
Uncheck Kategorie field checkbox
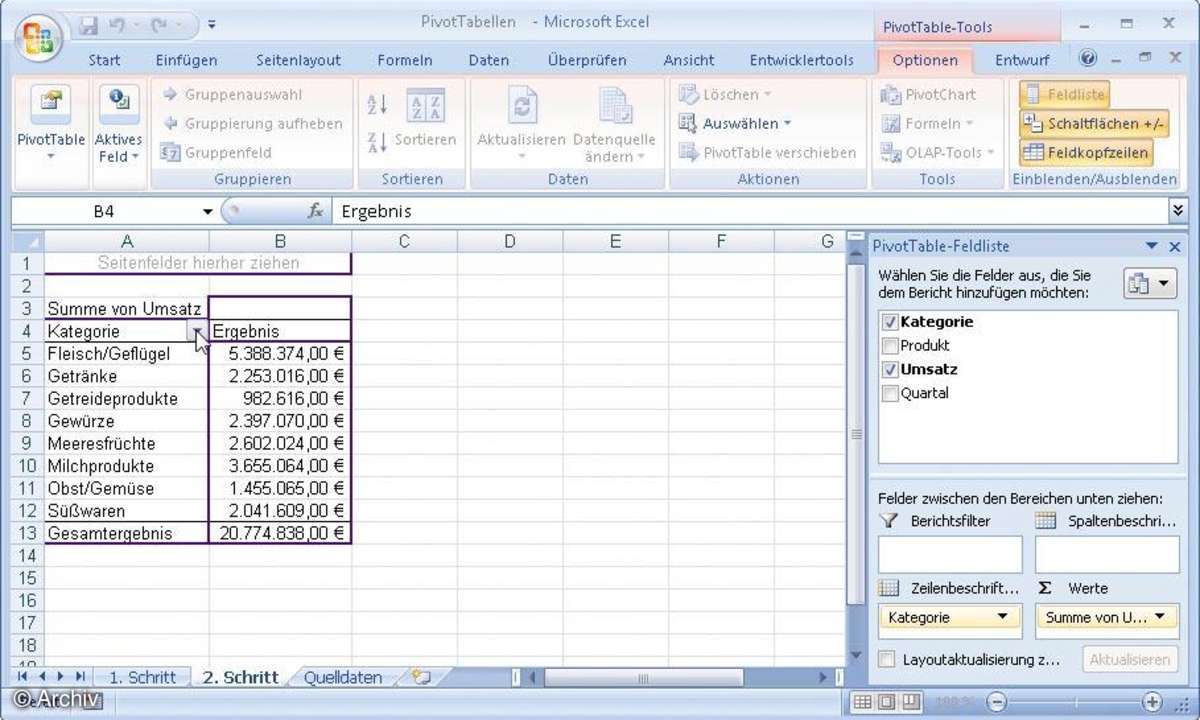tap(890, 322)
